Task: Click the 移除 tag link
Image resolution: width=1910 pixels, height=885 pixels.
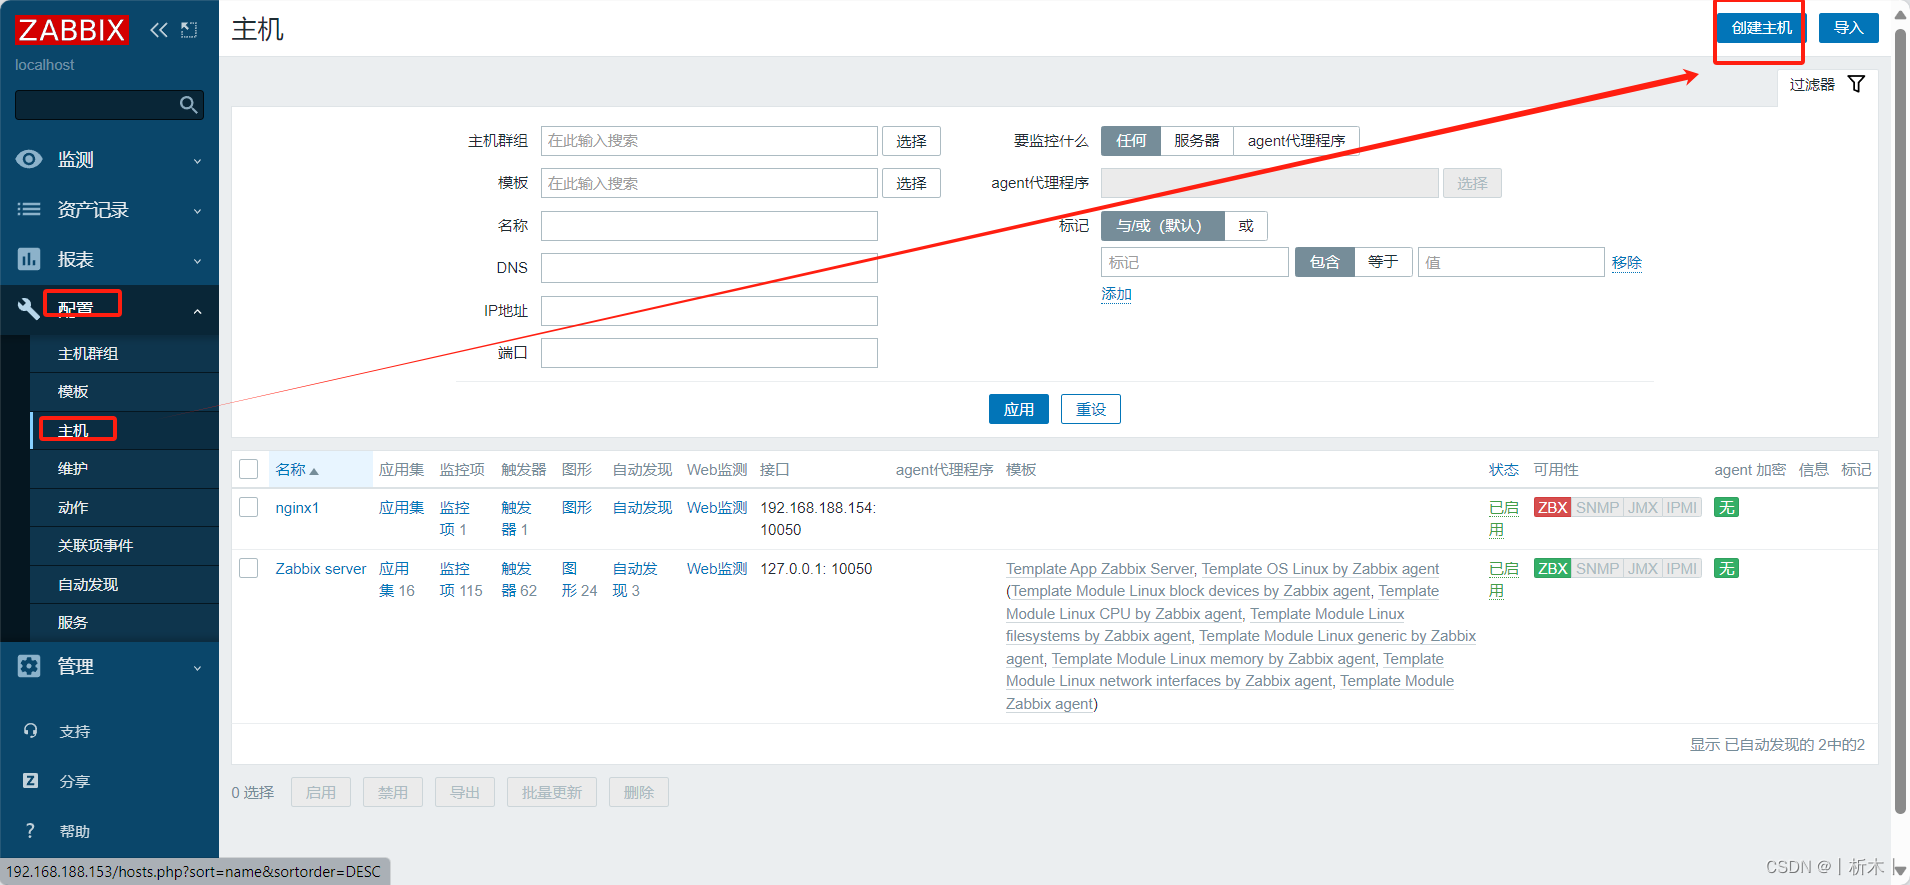Action: point(1626,262)
